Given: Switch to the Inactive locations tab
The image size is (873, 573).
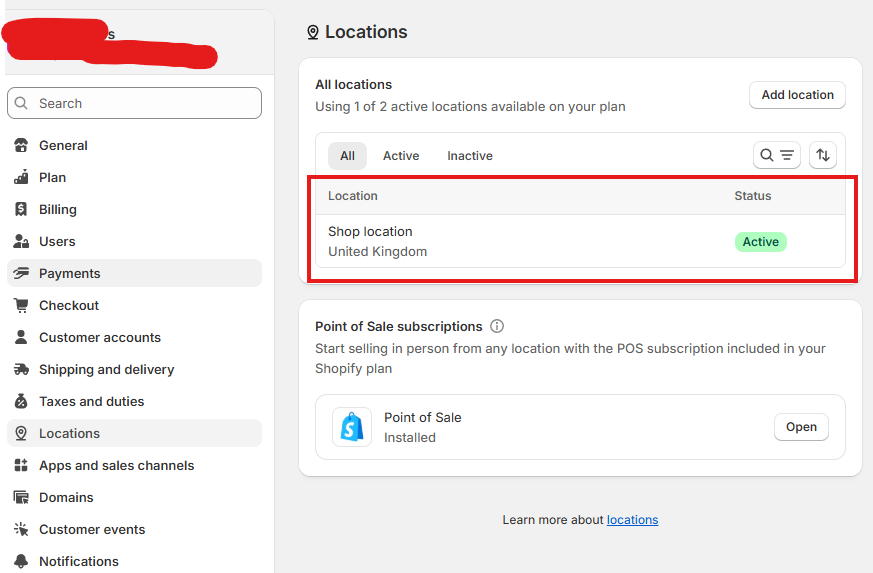Looking at the screenshot, I should (470, 156).
